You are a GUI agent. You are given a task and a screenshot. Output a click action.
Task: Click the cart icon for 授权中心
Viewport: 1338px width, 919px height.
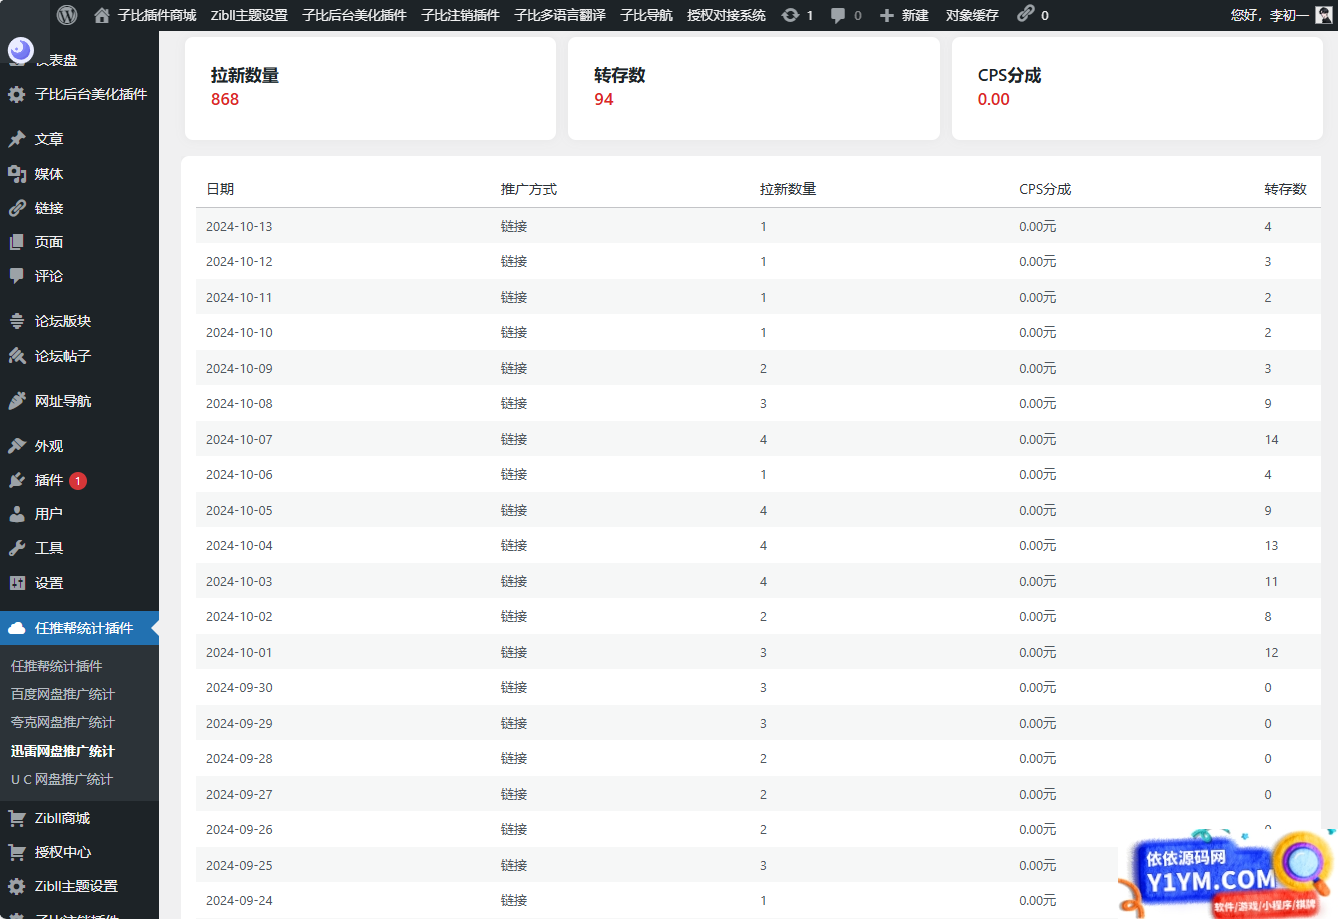pos(17,852)
